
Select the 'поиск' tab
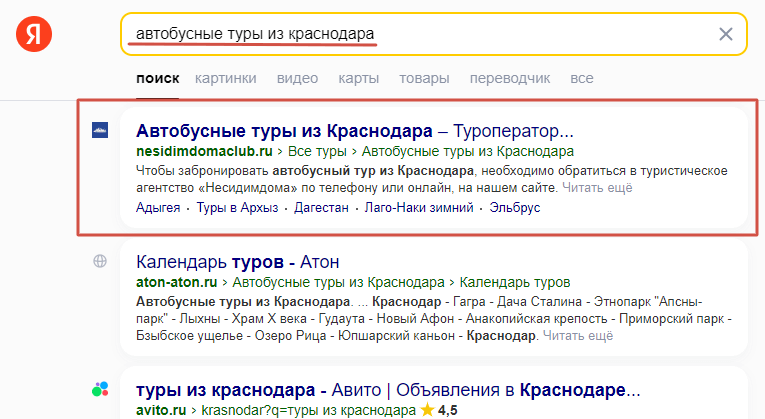pyautogui.click(x=158, y=79)
